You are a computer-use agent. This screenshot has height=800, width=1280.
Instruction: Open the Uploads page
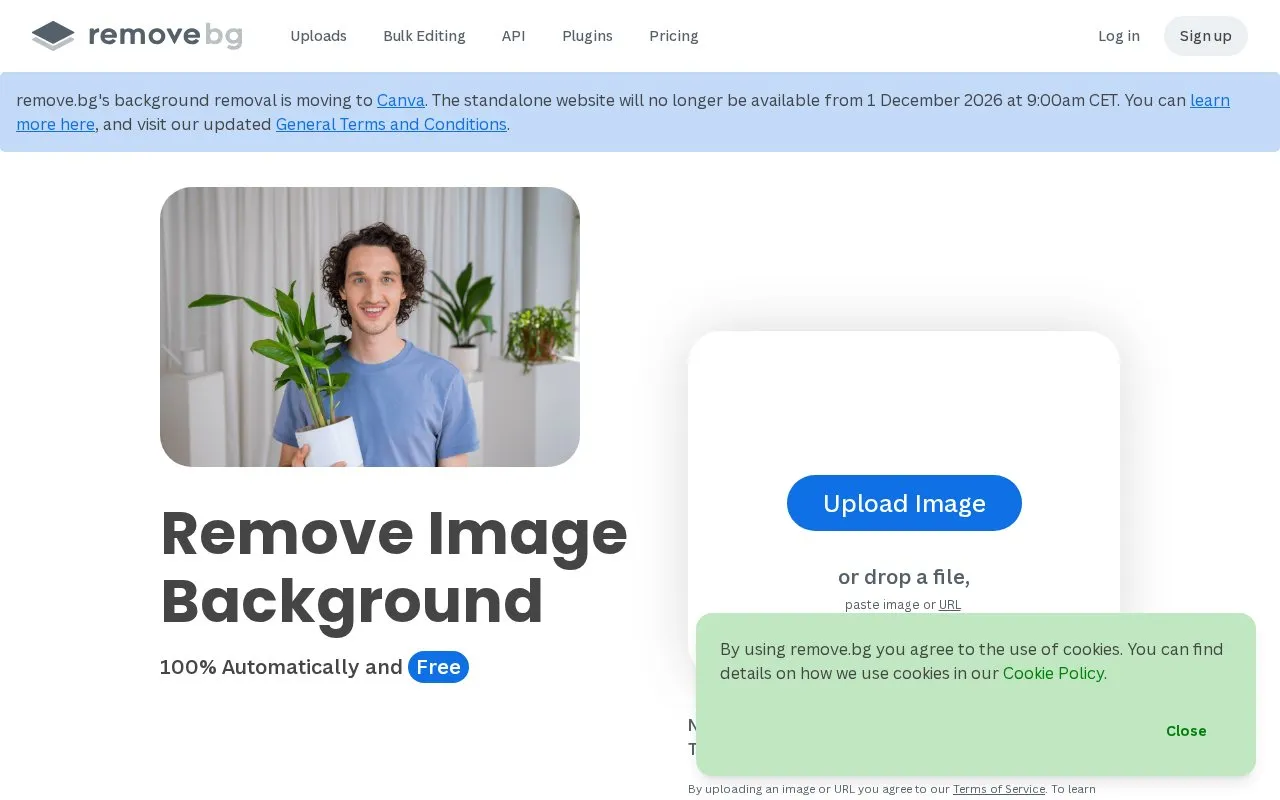318,36
